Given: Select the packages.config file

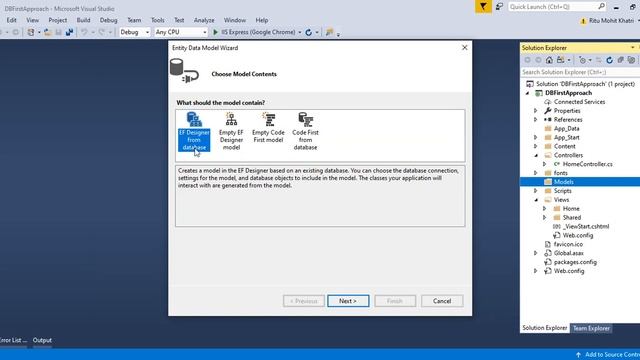Looking at the screenshot, I should (x=575, y=262).
